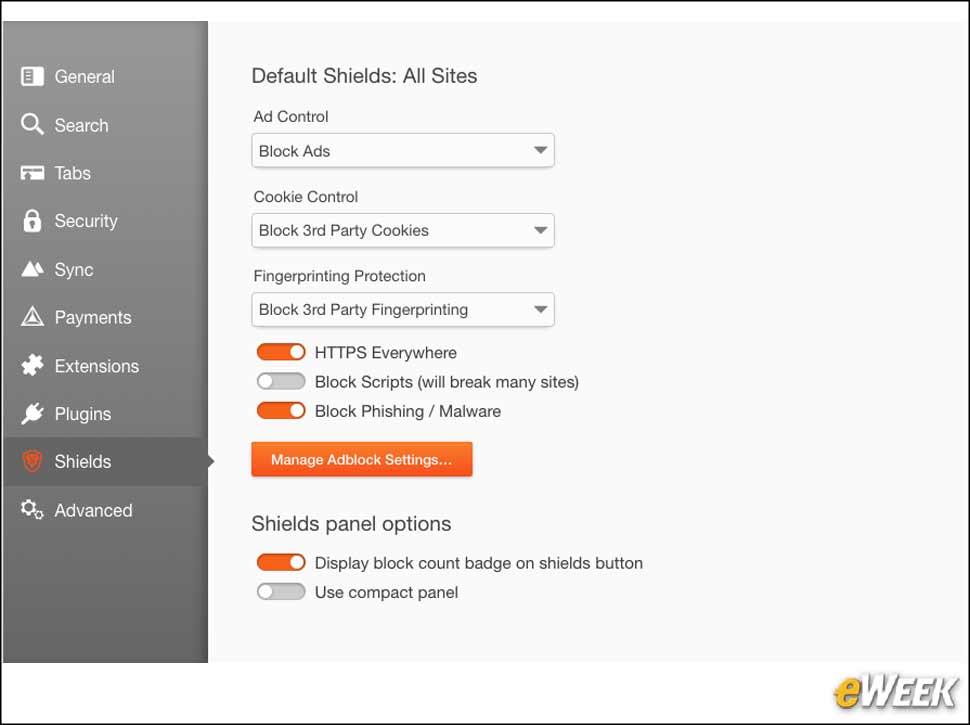Toggle Display block count badge option
970x725 pixels.
pyautogui.click(x=281, y=562)
